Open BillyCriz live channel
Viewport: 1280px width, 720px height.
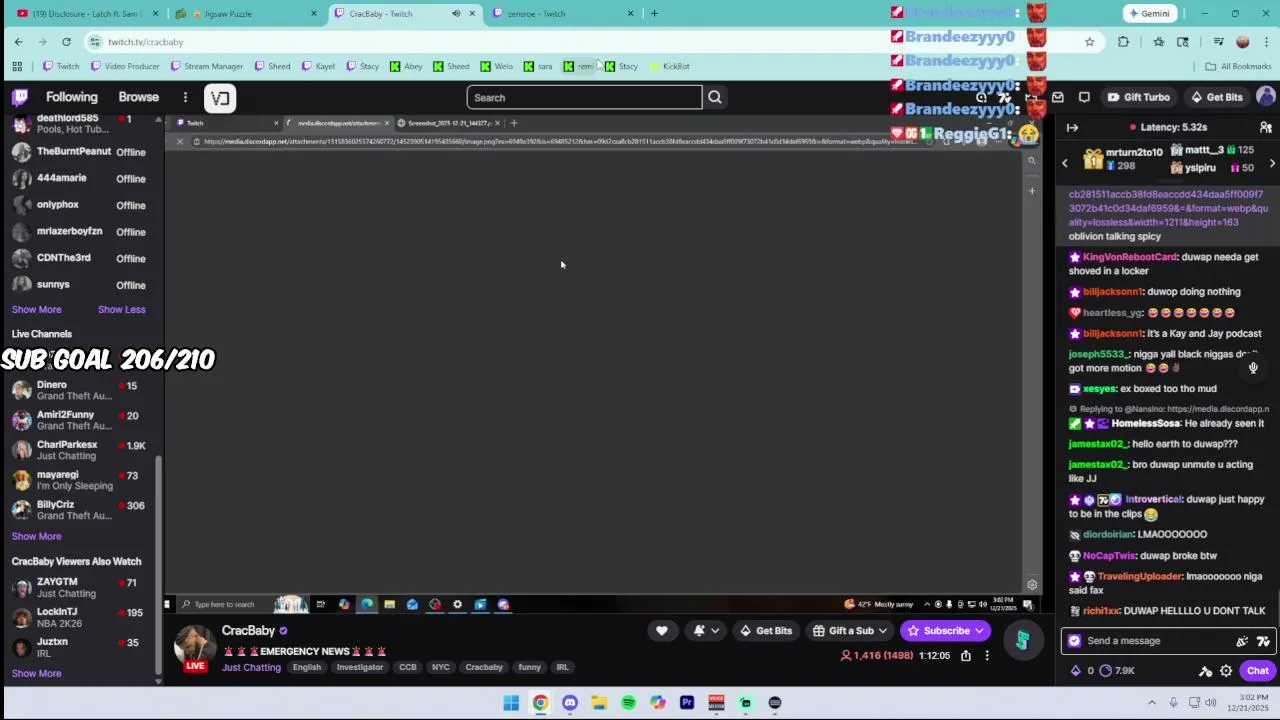pyautogui.click(x=80, y=510)
